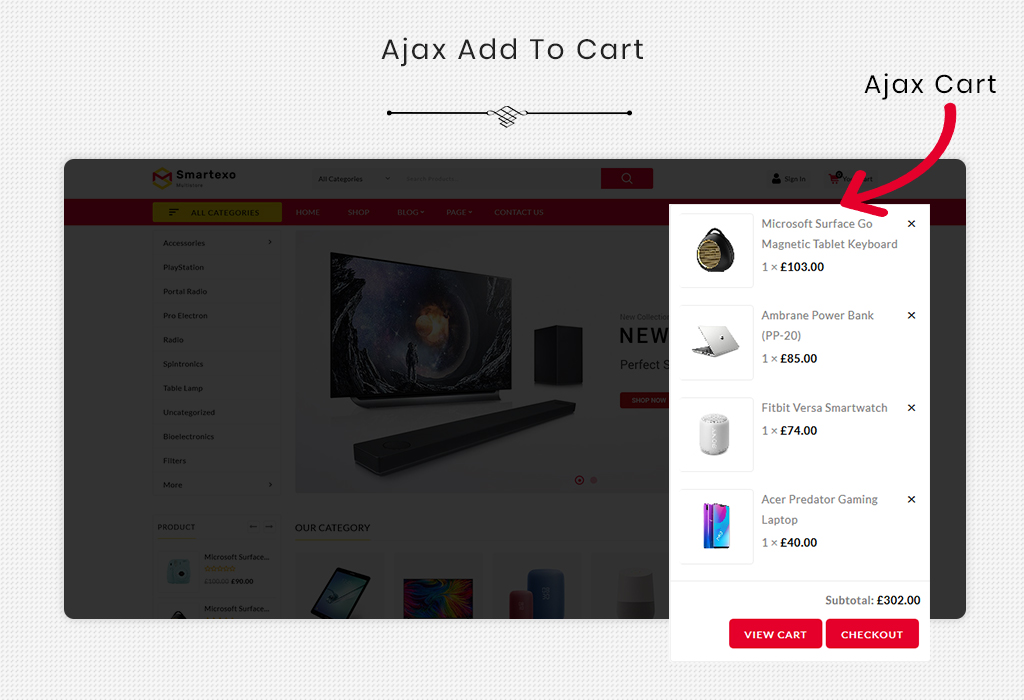Remove Ambrane Power Bank from cart
Viewport: 1024px width, 700px height.
point(912,315)
